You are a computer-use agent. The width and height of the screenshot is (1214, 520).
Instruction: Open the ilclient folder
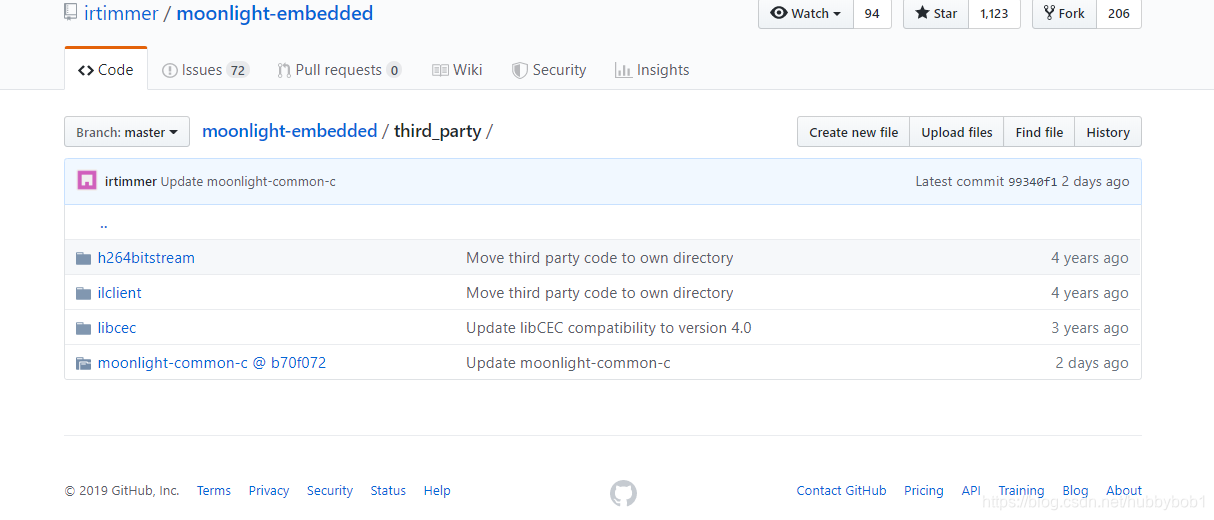[120, 293]
